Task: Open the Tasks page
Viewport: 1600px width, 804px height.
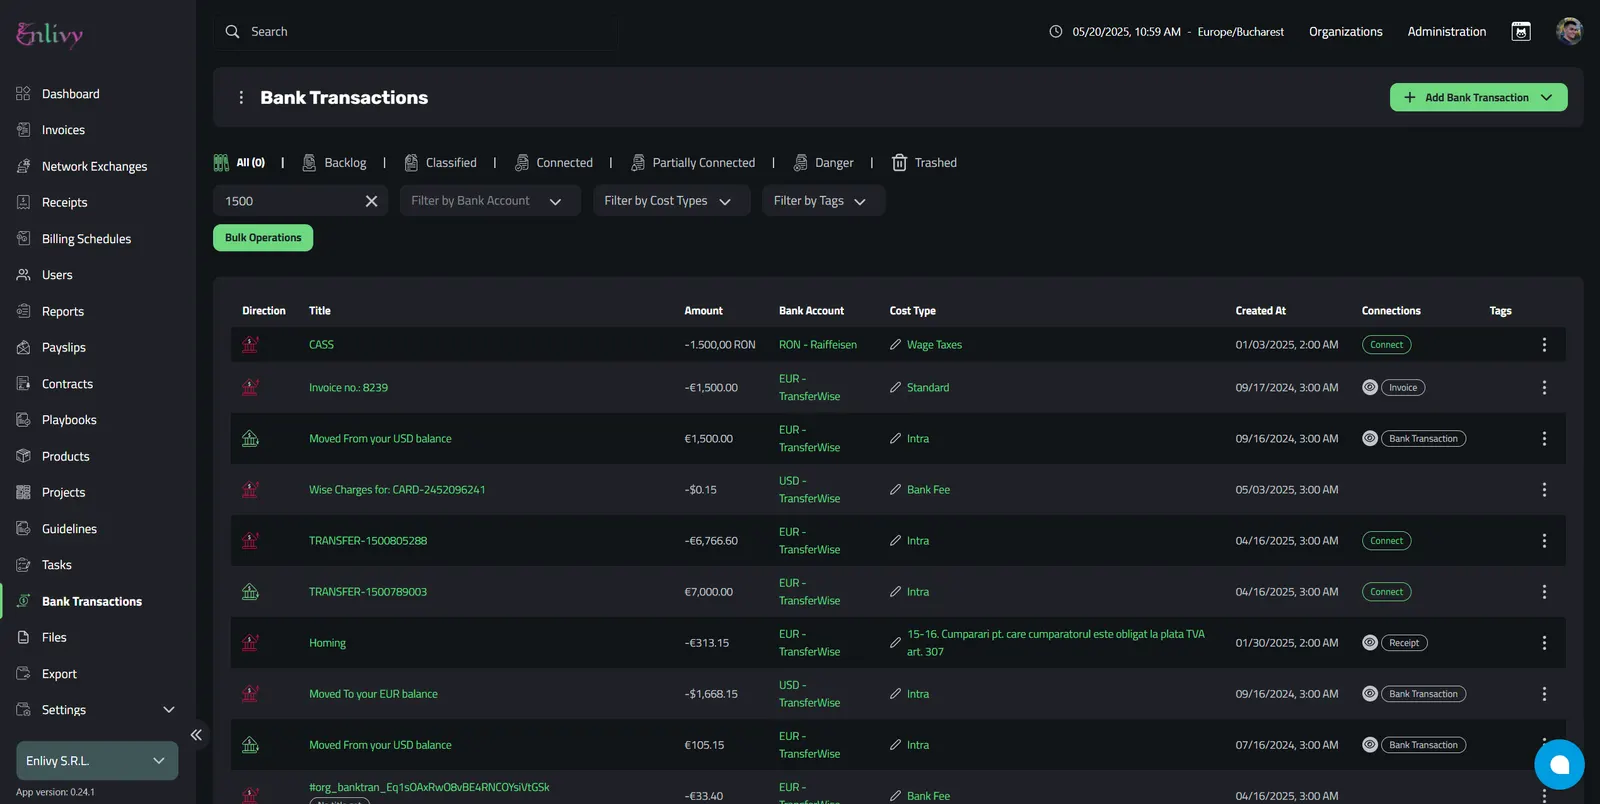Action: pos(56,565)
